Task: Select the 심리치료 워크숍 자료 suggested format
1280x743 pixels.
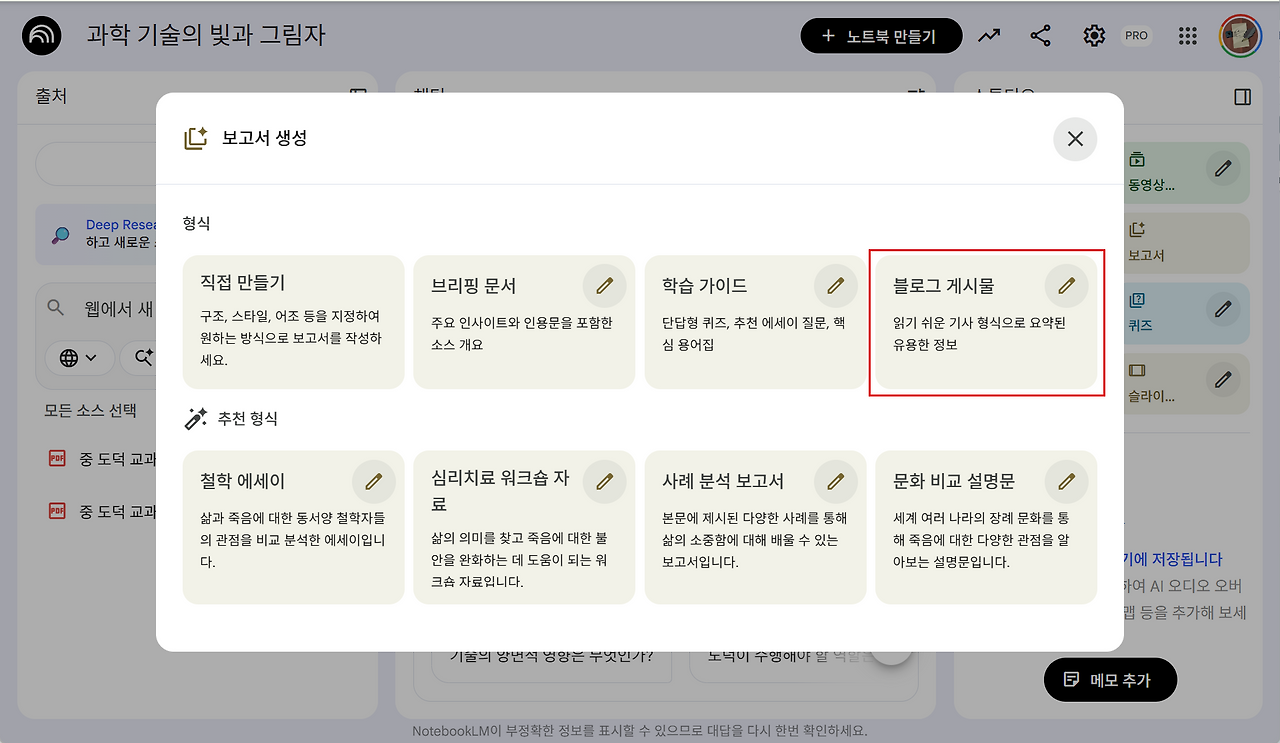Action: tap(524, 527)
